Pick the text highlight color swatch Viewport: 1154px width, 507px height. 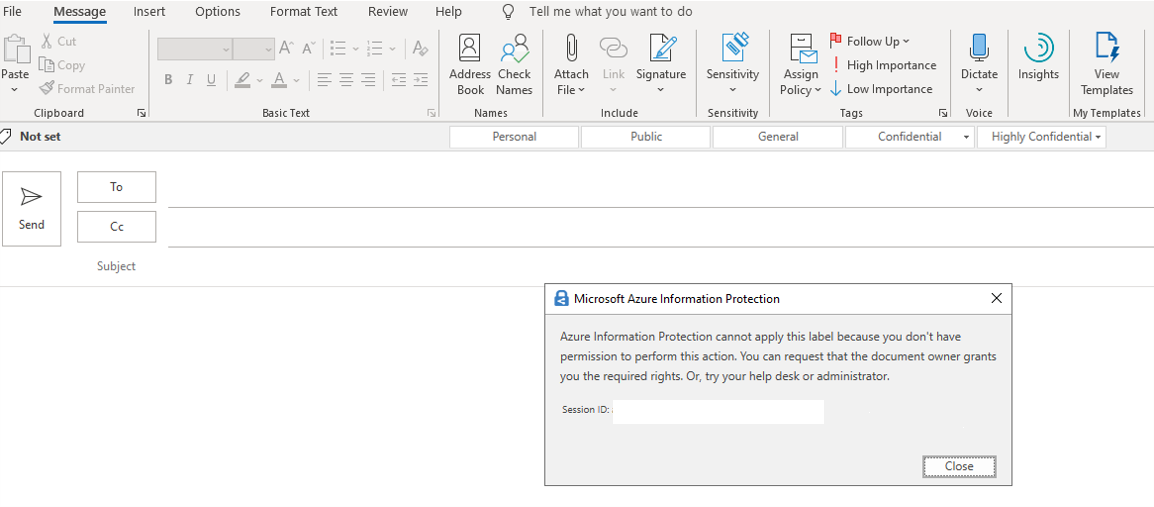(244, 79)
